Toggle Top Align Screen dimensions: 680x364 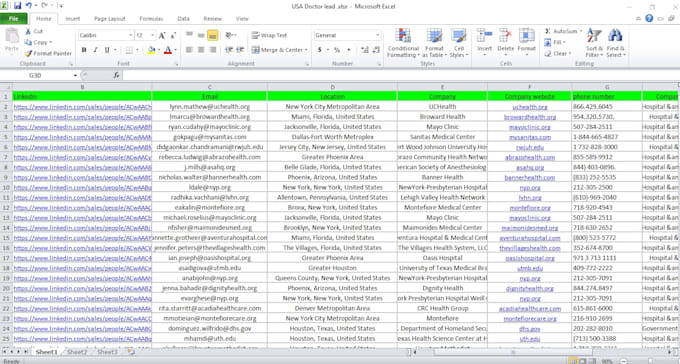[190, 35]
